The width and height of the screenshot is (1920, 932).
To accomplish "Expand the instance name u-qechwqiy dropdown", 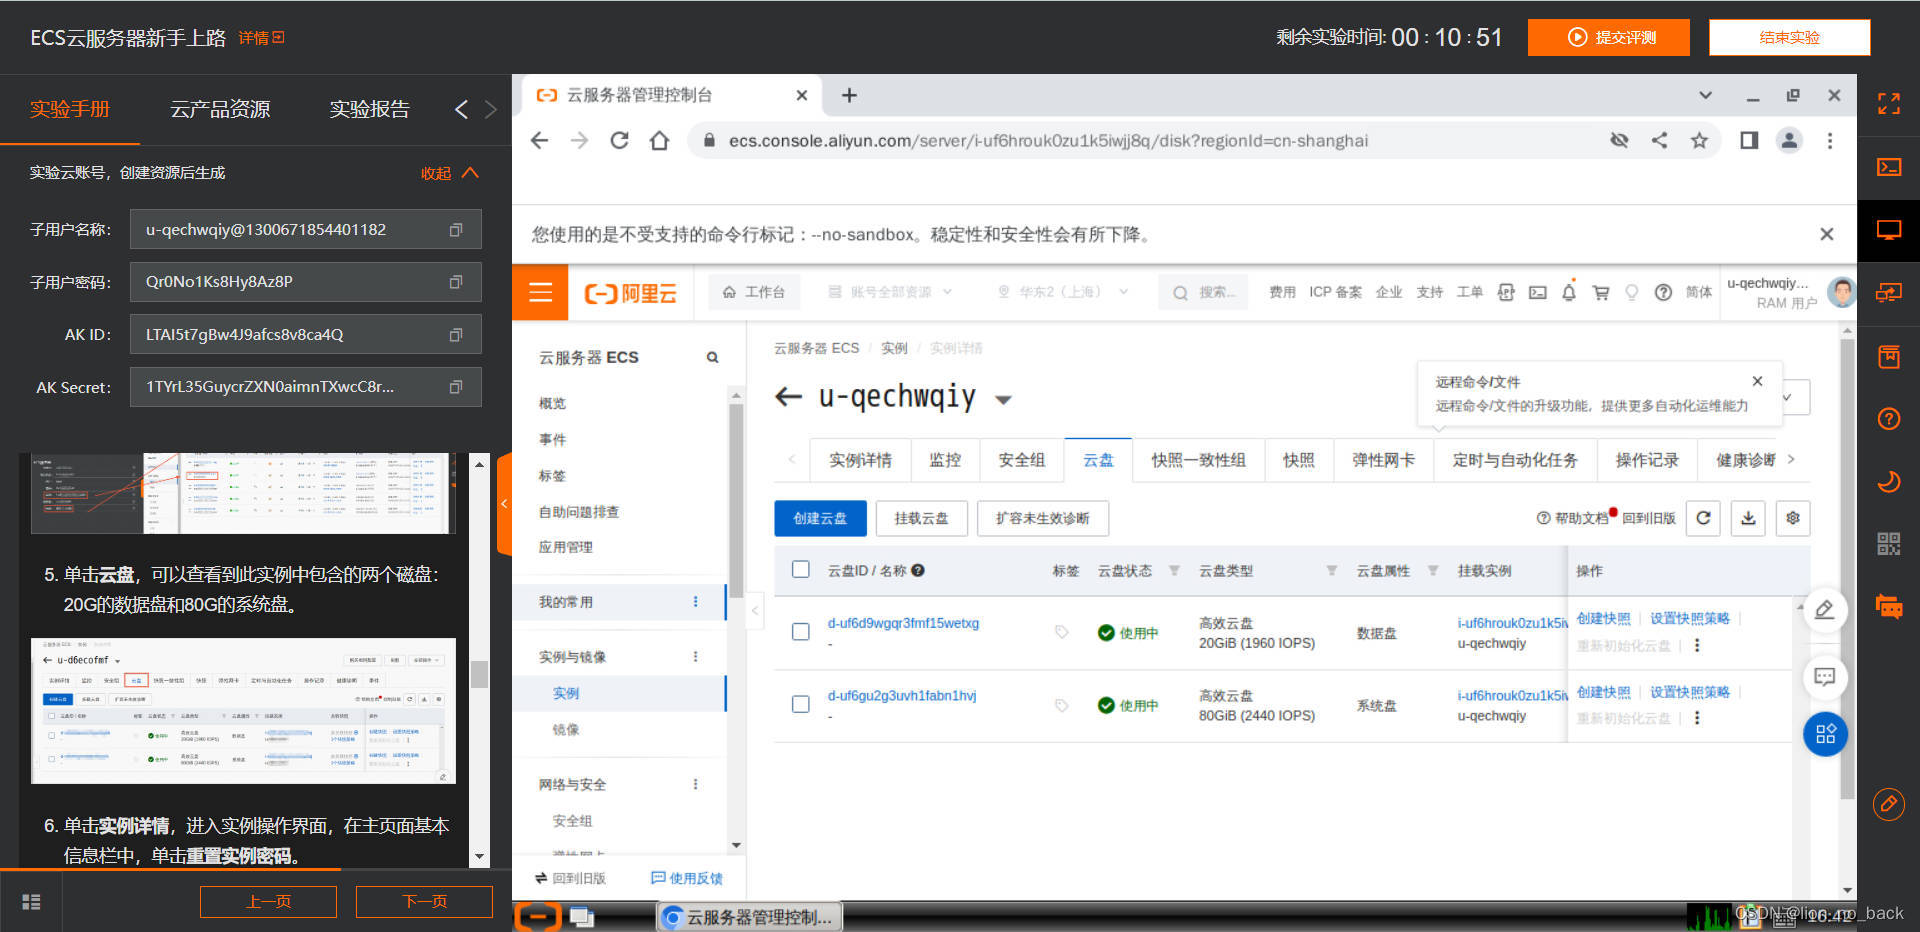I will click(1003, 400).
